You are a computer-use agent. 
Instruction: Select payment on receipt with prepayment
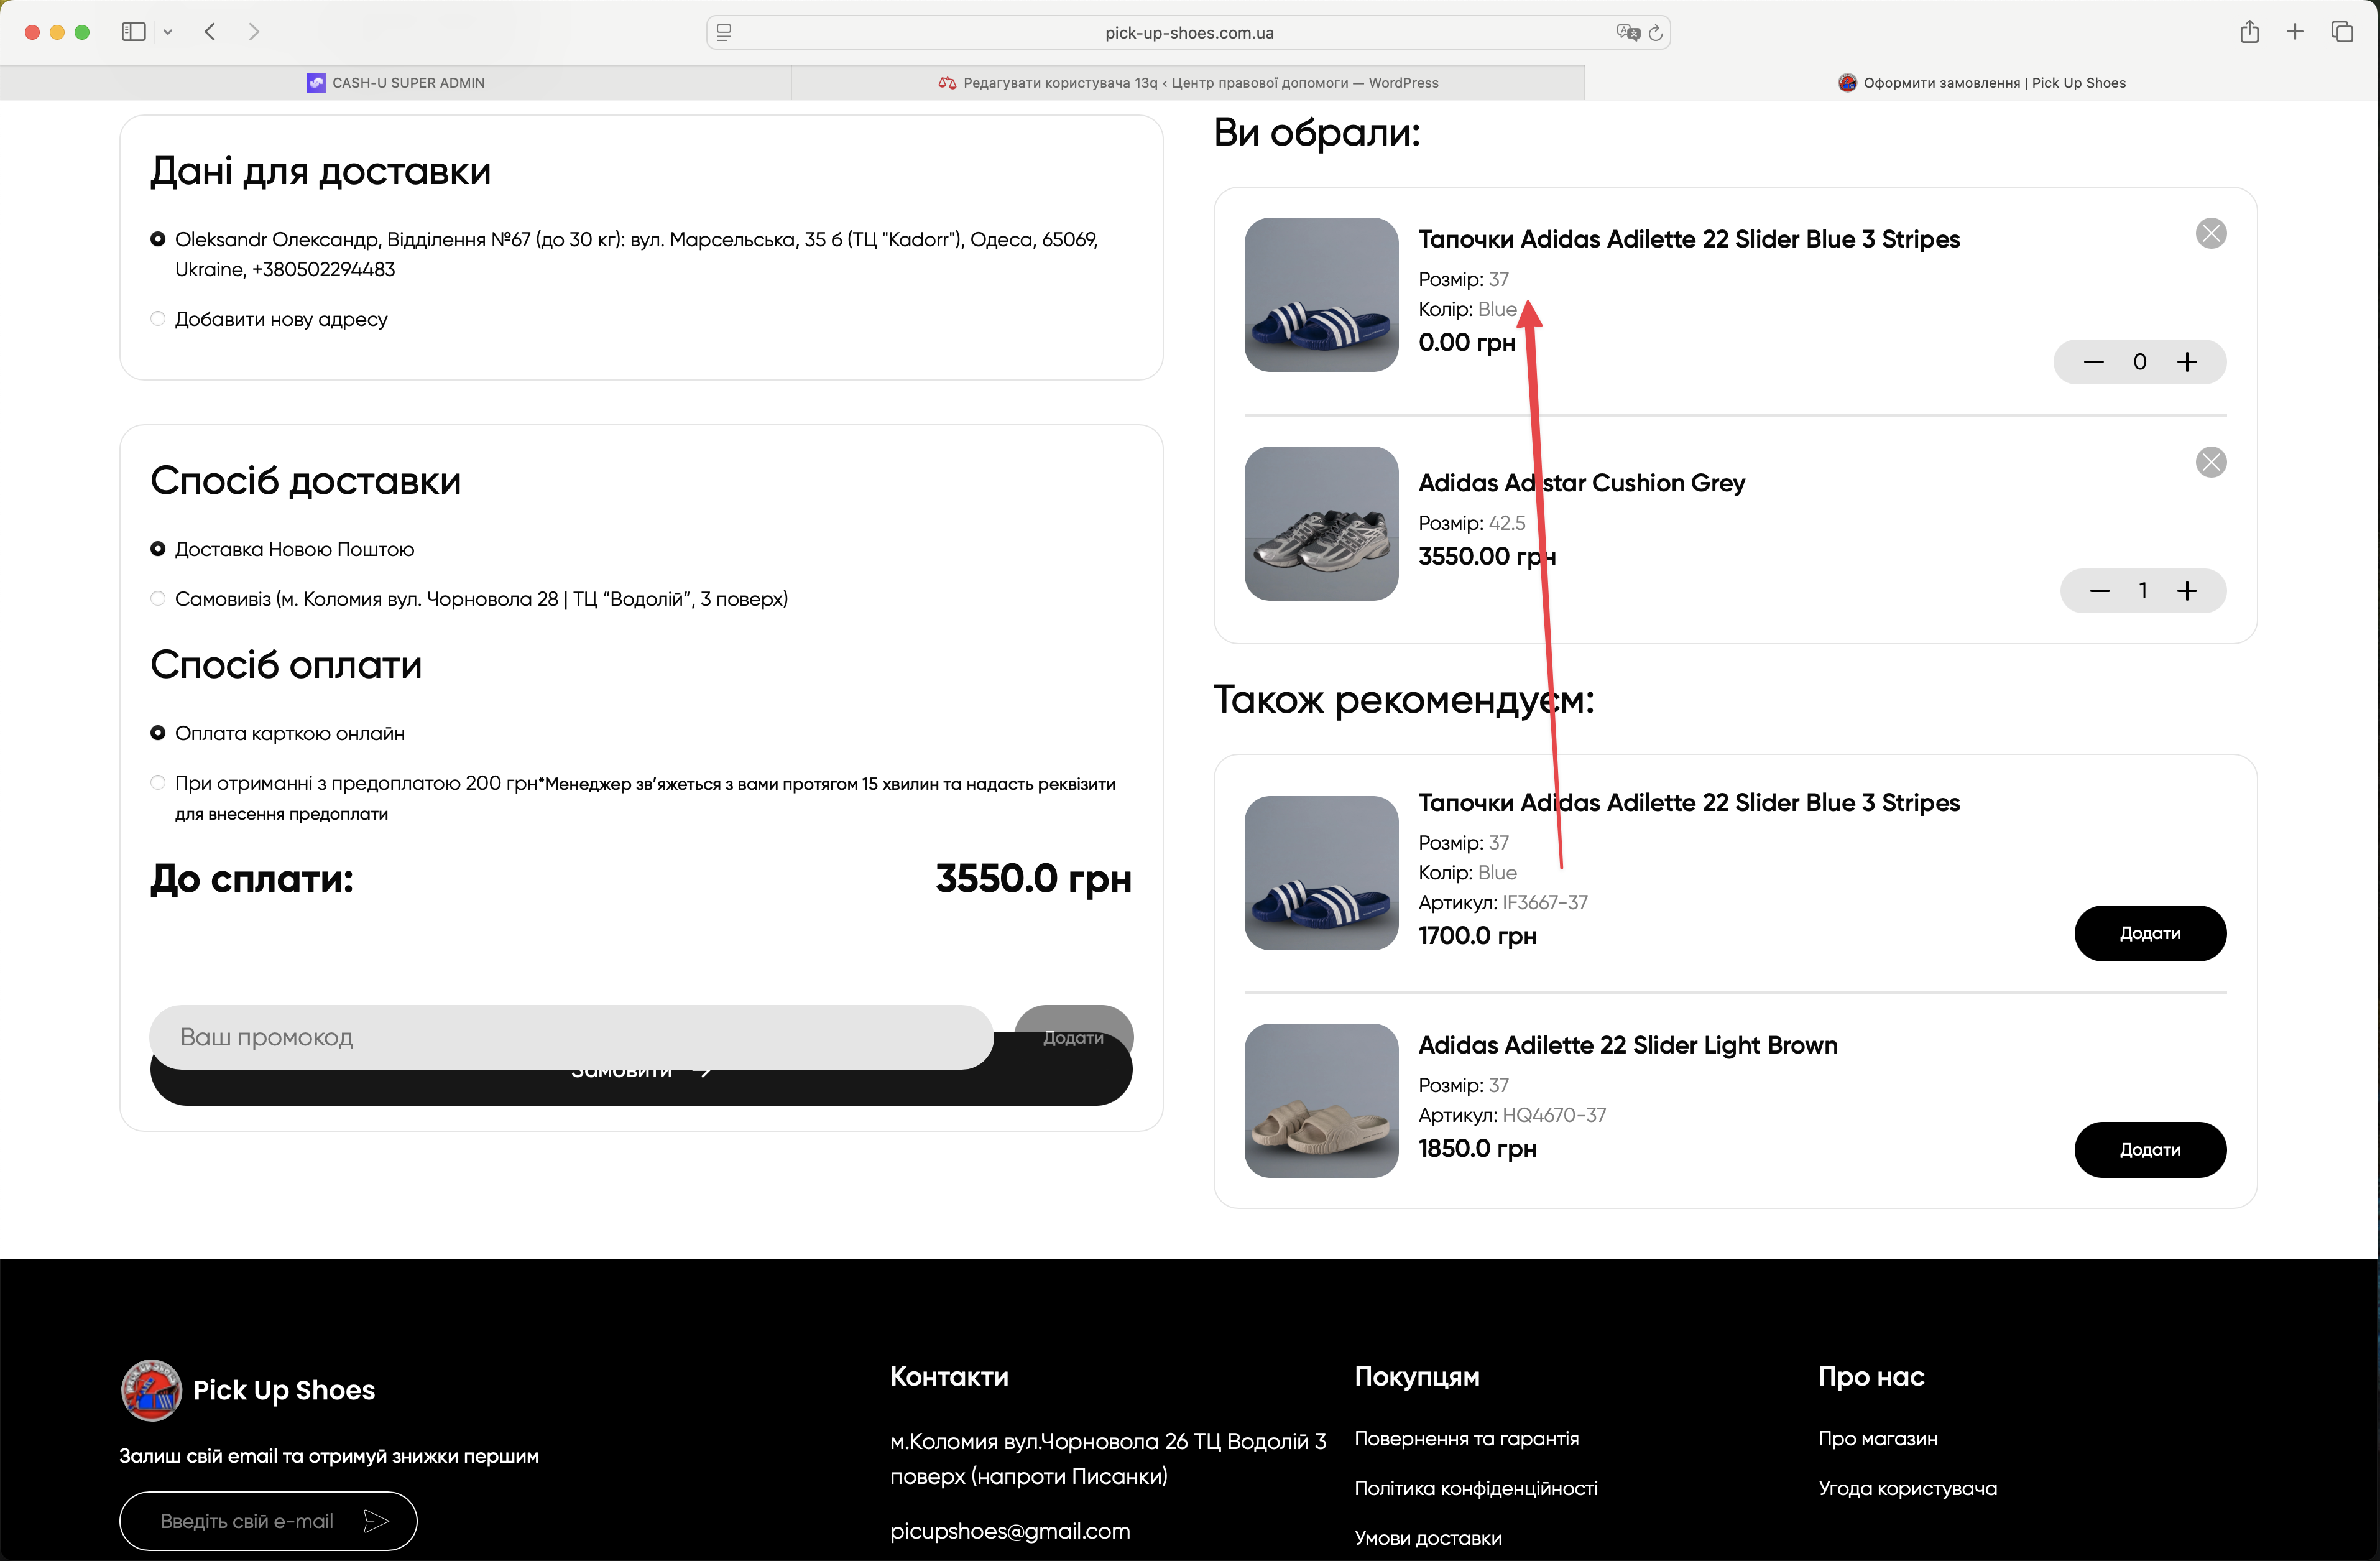click(158, 783)
